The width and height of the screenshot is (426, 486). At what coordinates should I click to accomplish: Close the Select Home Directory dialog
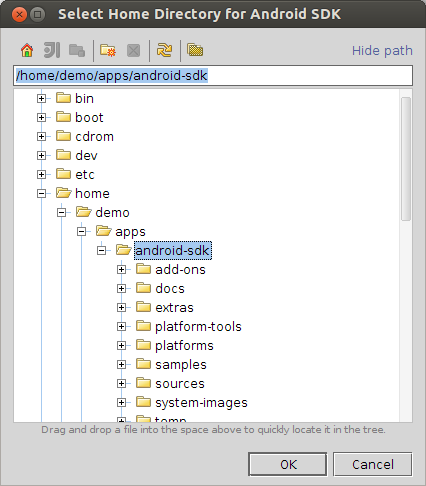[x=19, y=15]
